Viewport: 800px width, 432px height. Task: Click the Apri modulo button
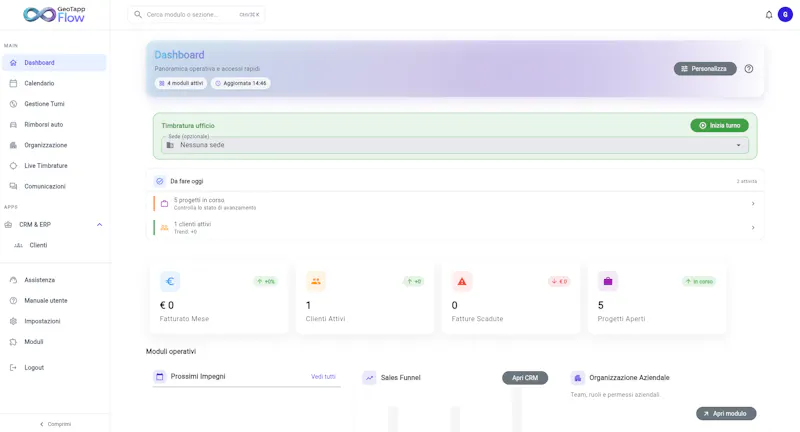click(x=726, y=414)
